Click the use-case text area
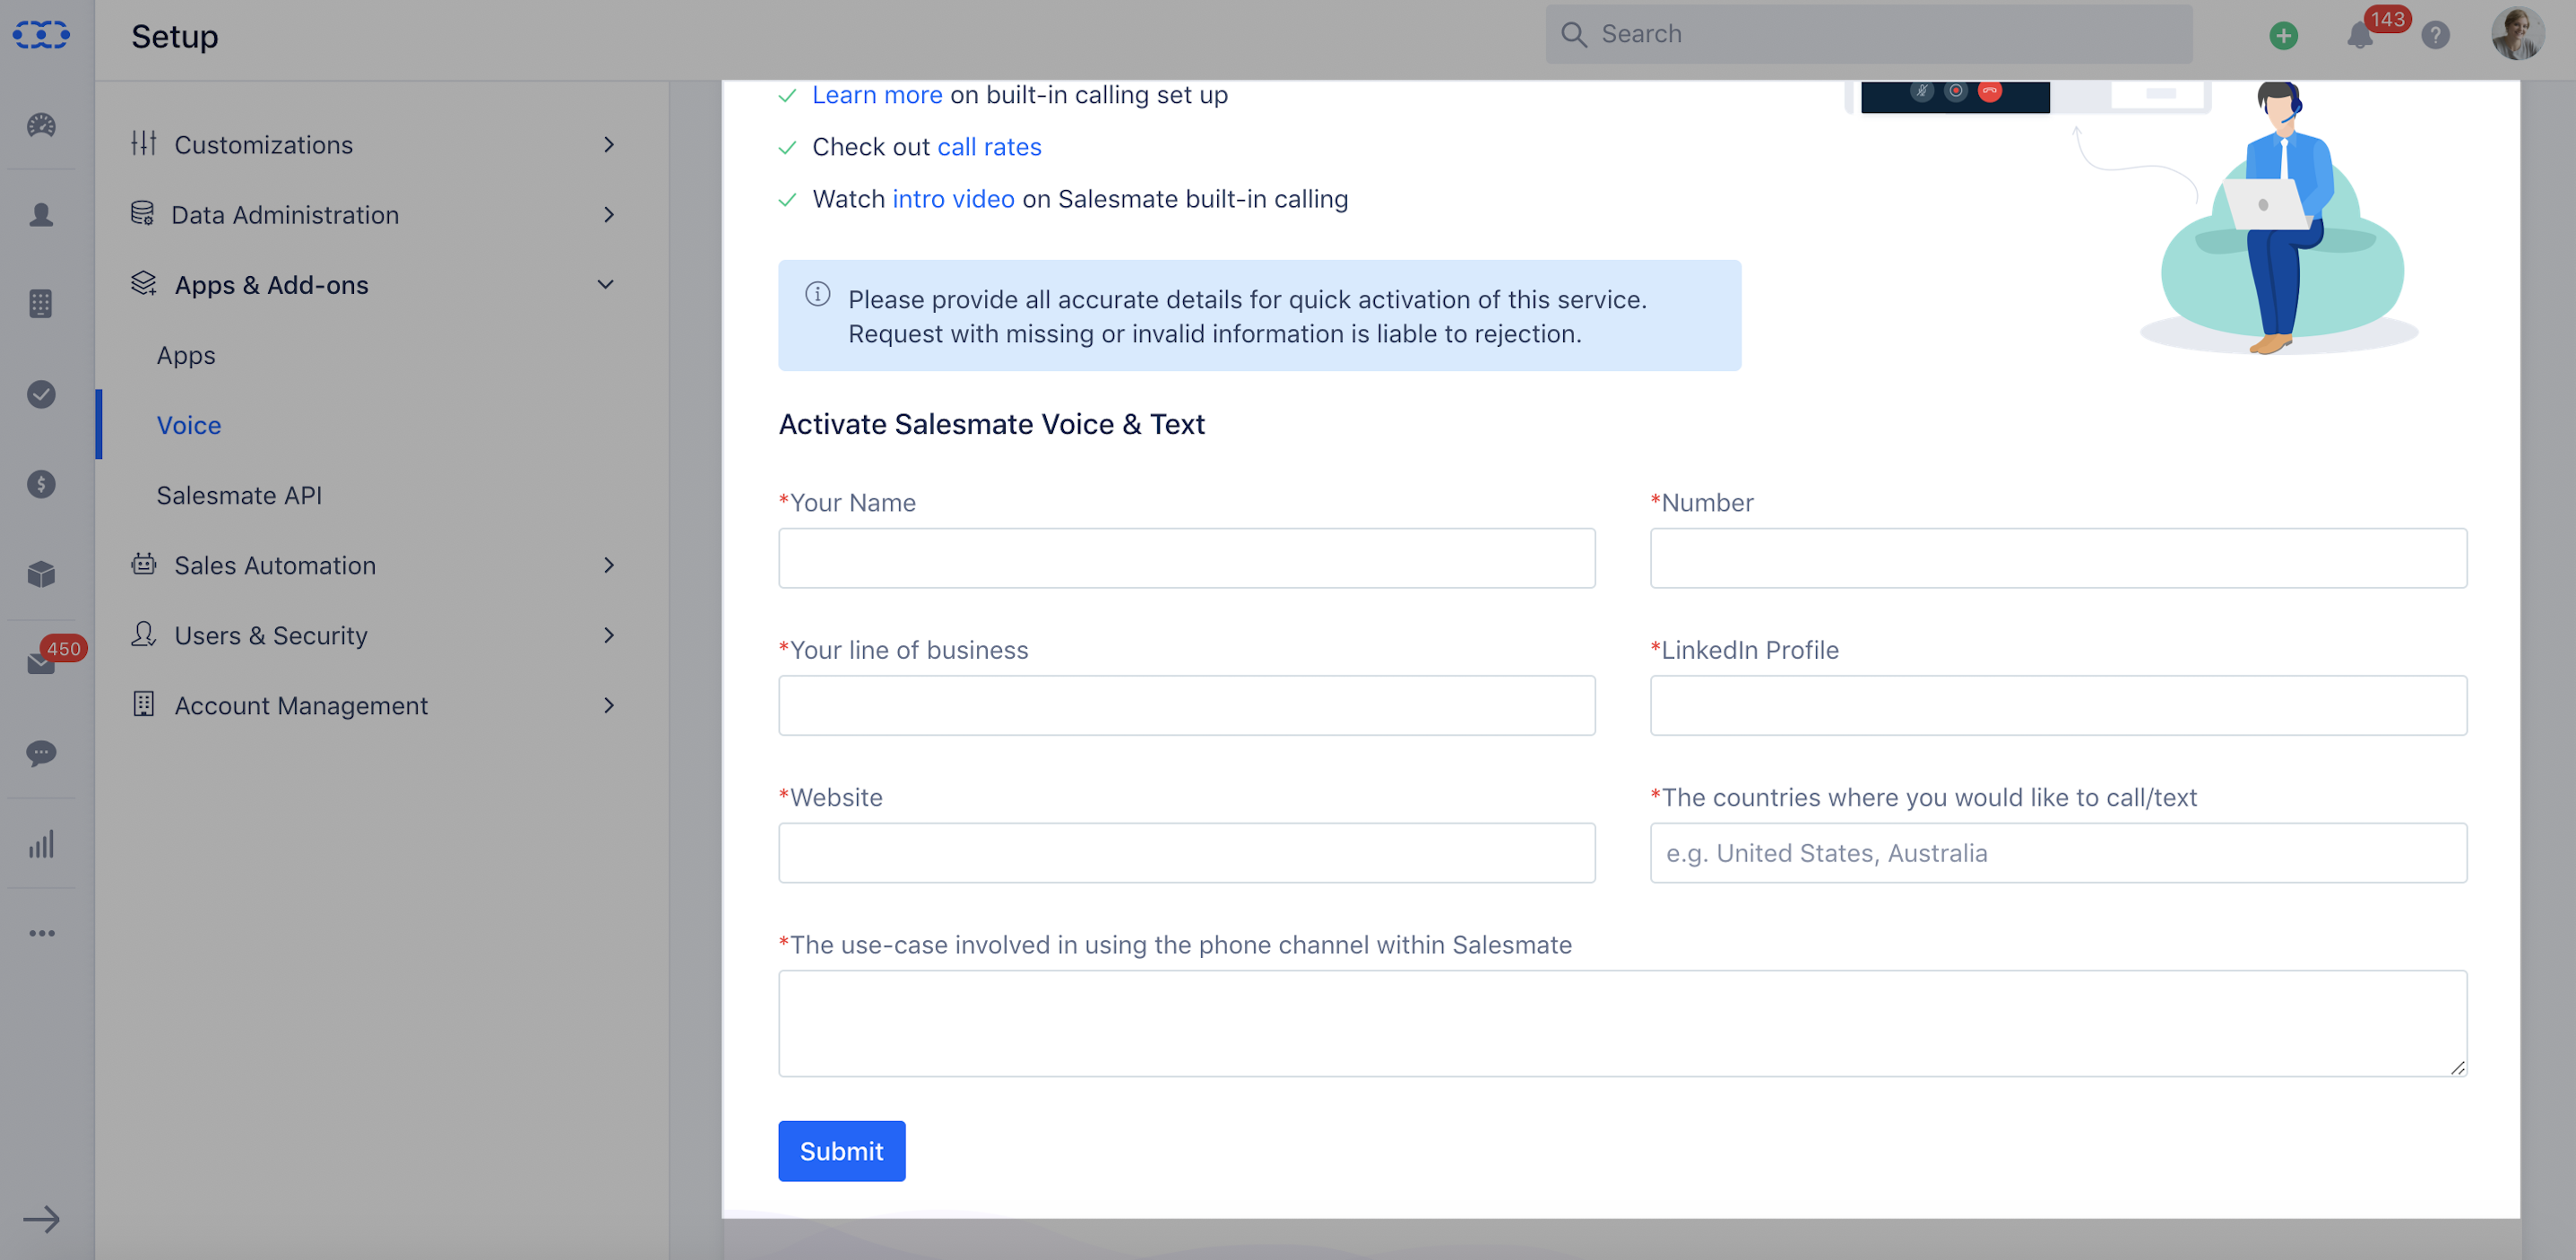2576x1260 pixels. (x=1623, y=1023)
